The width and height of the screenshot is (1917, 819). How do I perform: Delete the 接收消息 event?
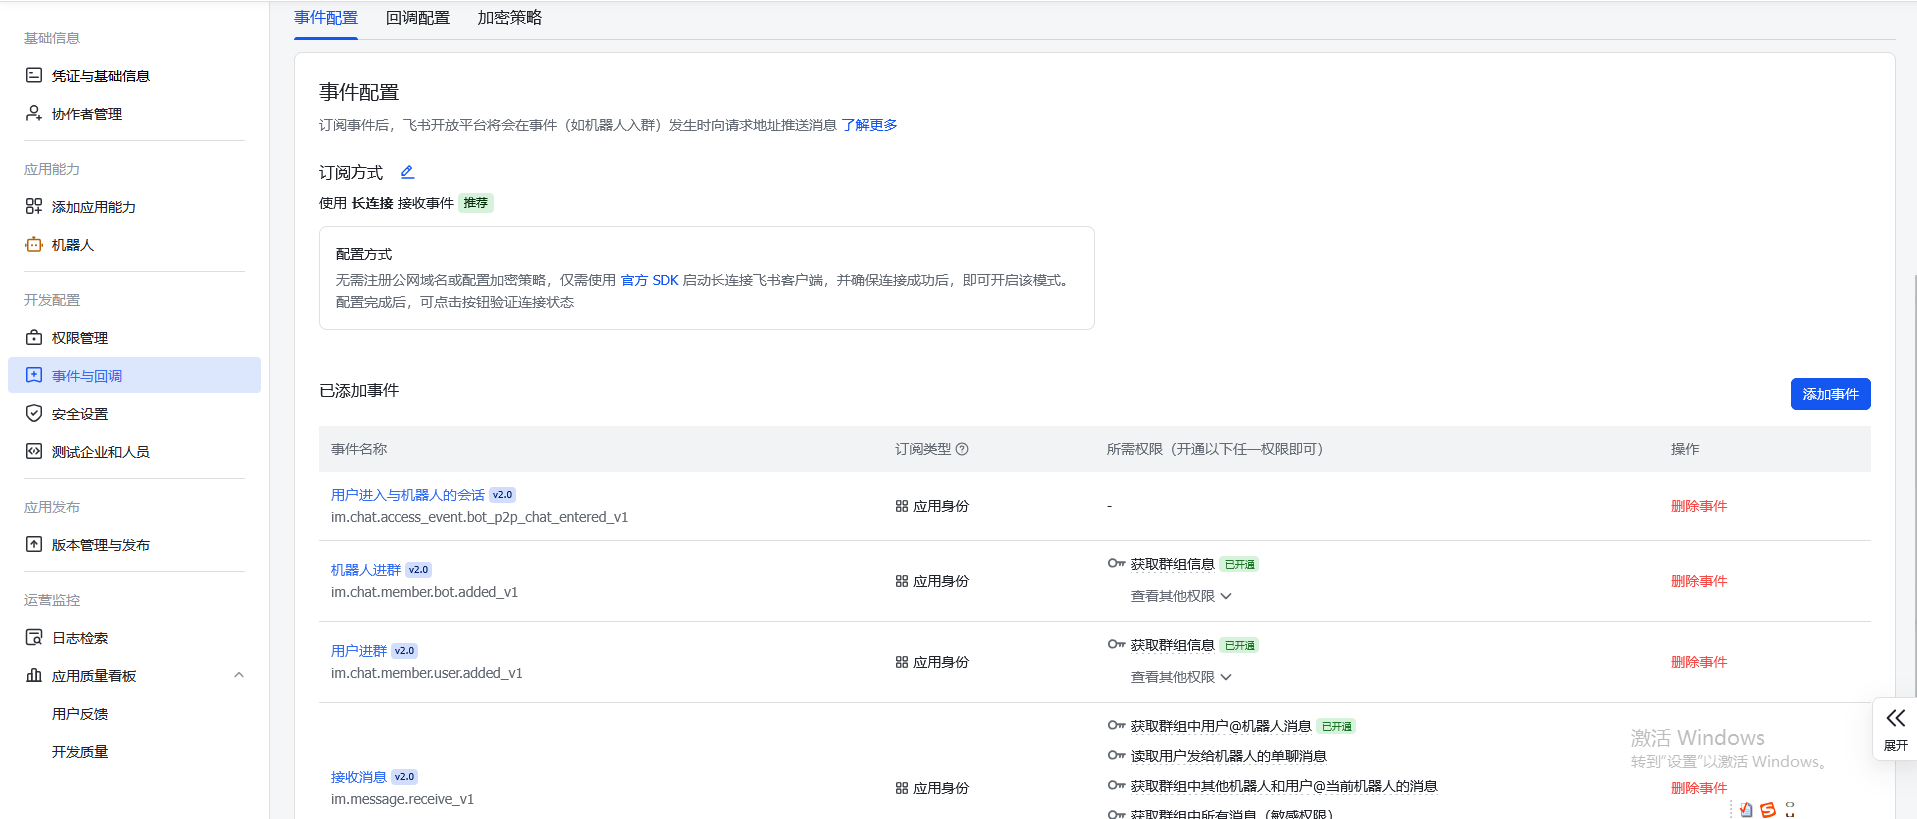(x=1699, y=788)
